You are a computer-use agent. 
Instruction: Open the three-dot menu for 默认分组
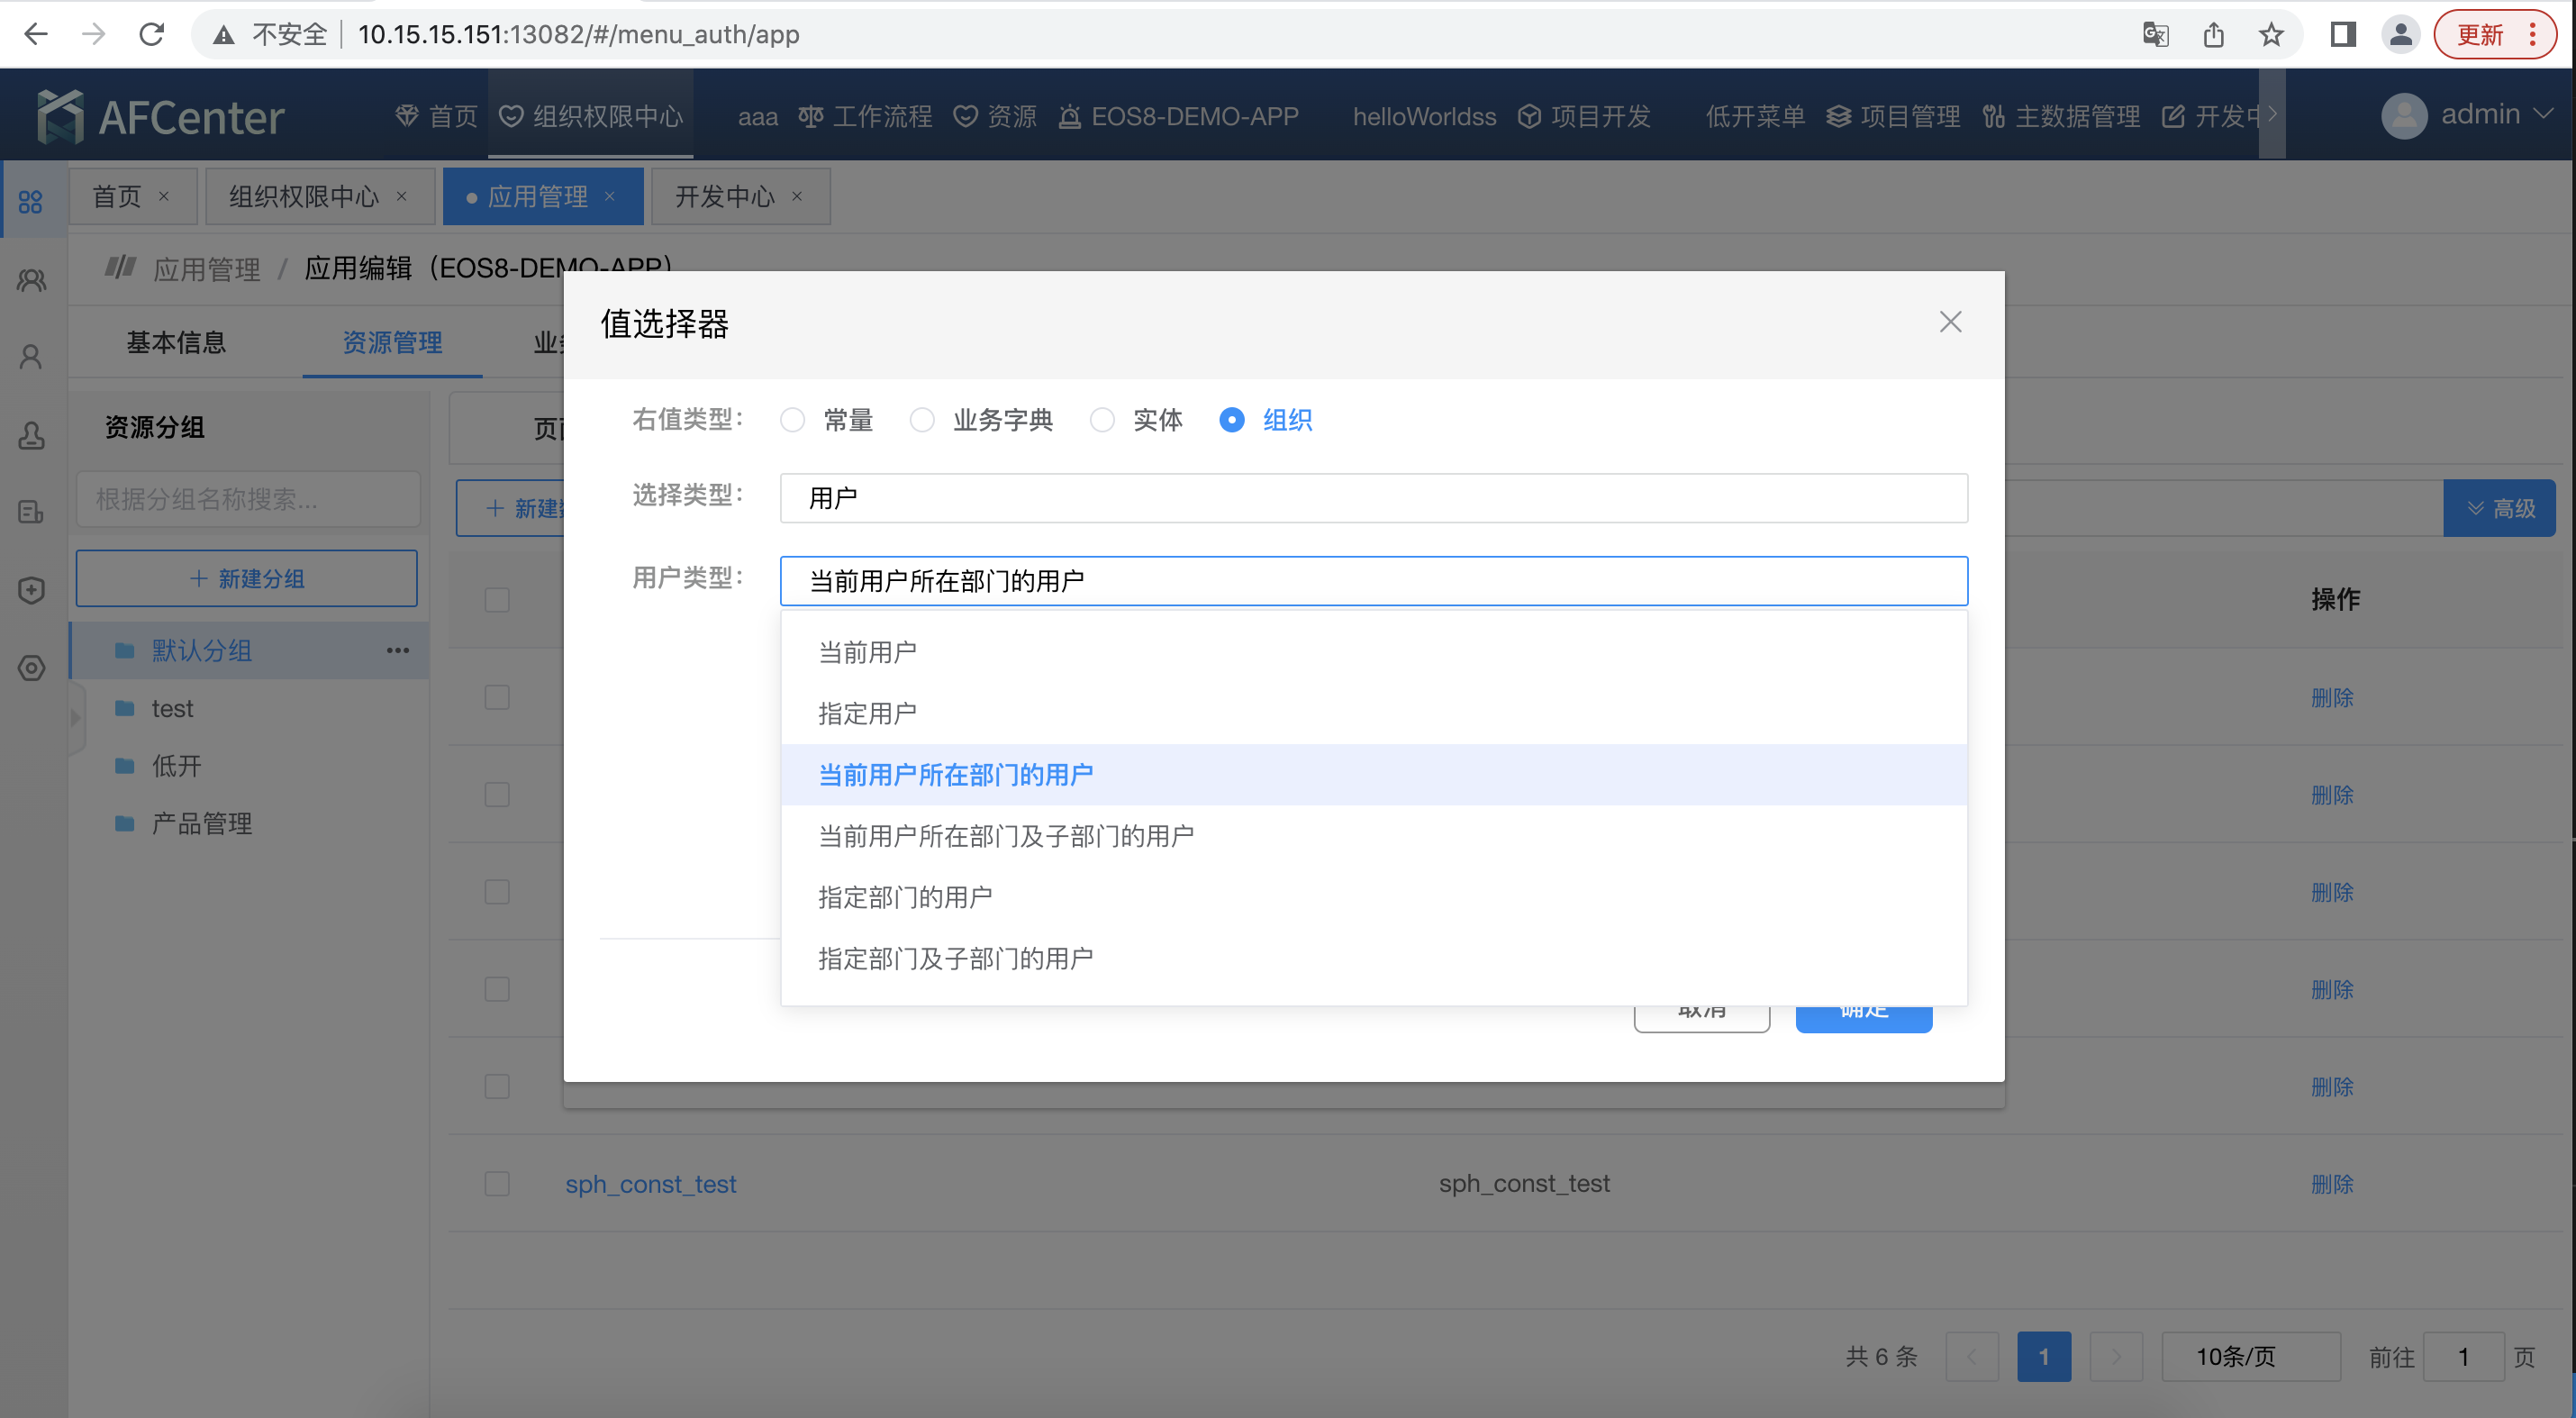pyautogui.click(x=398, y=650)
